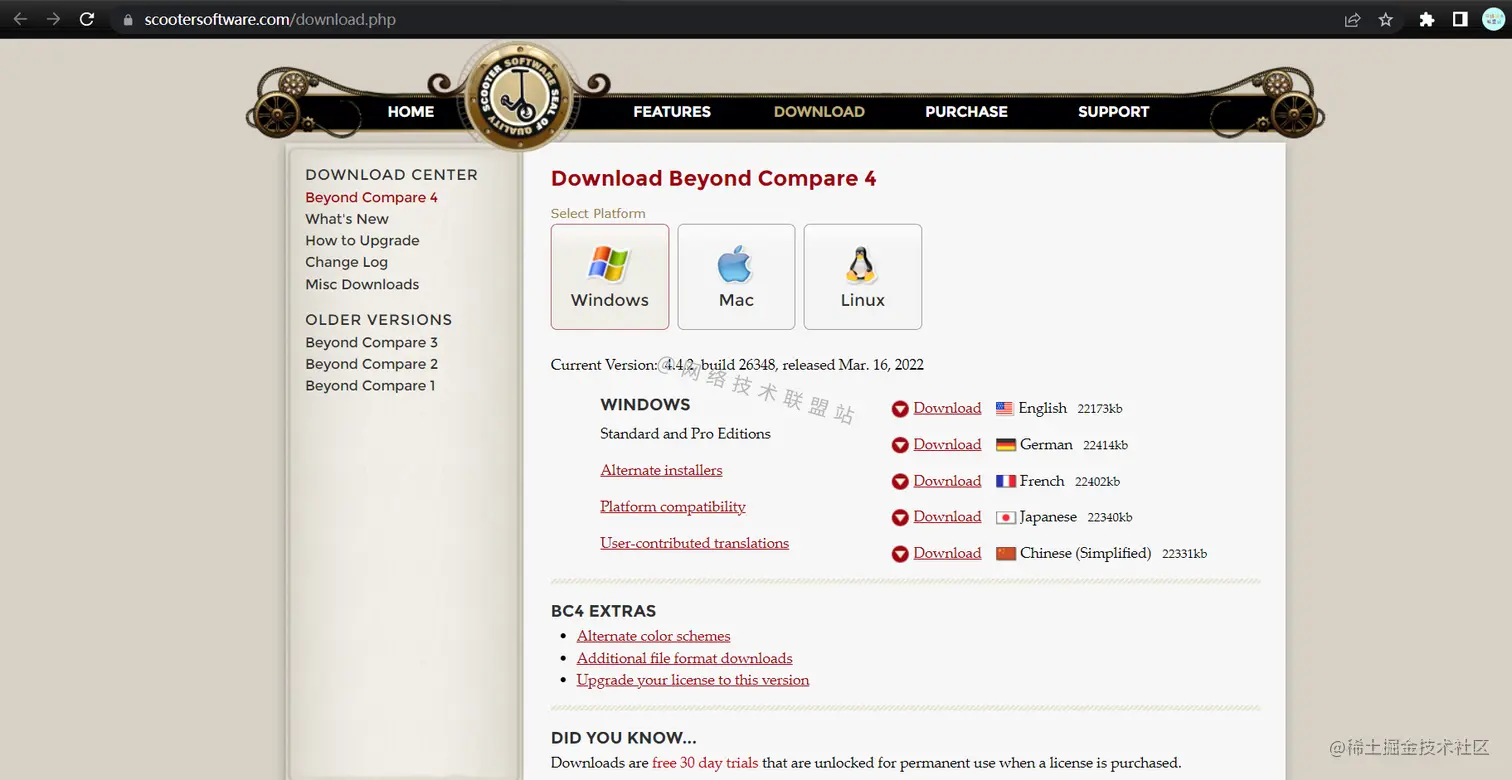Click the BC4 EXTRAS heading

[x=603, y=611]
